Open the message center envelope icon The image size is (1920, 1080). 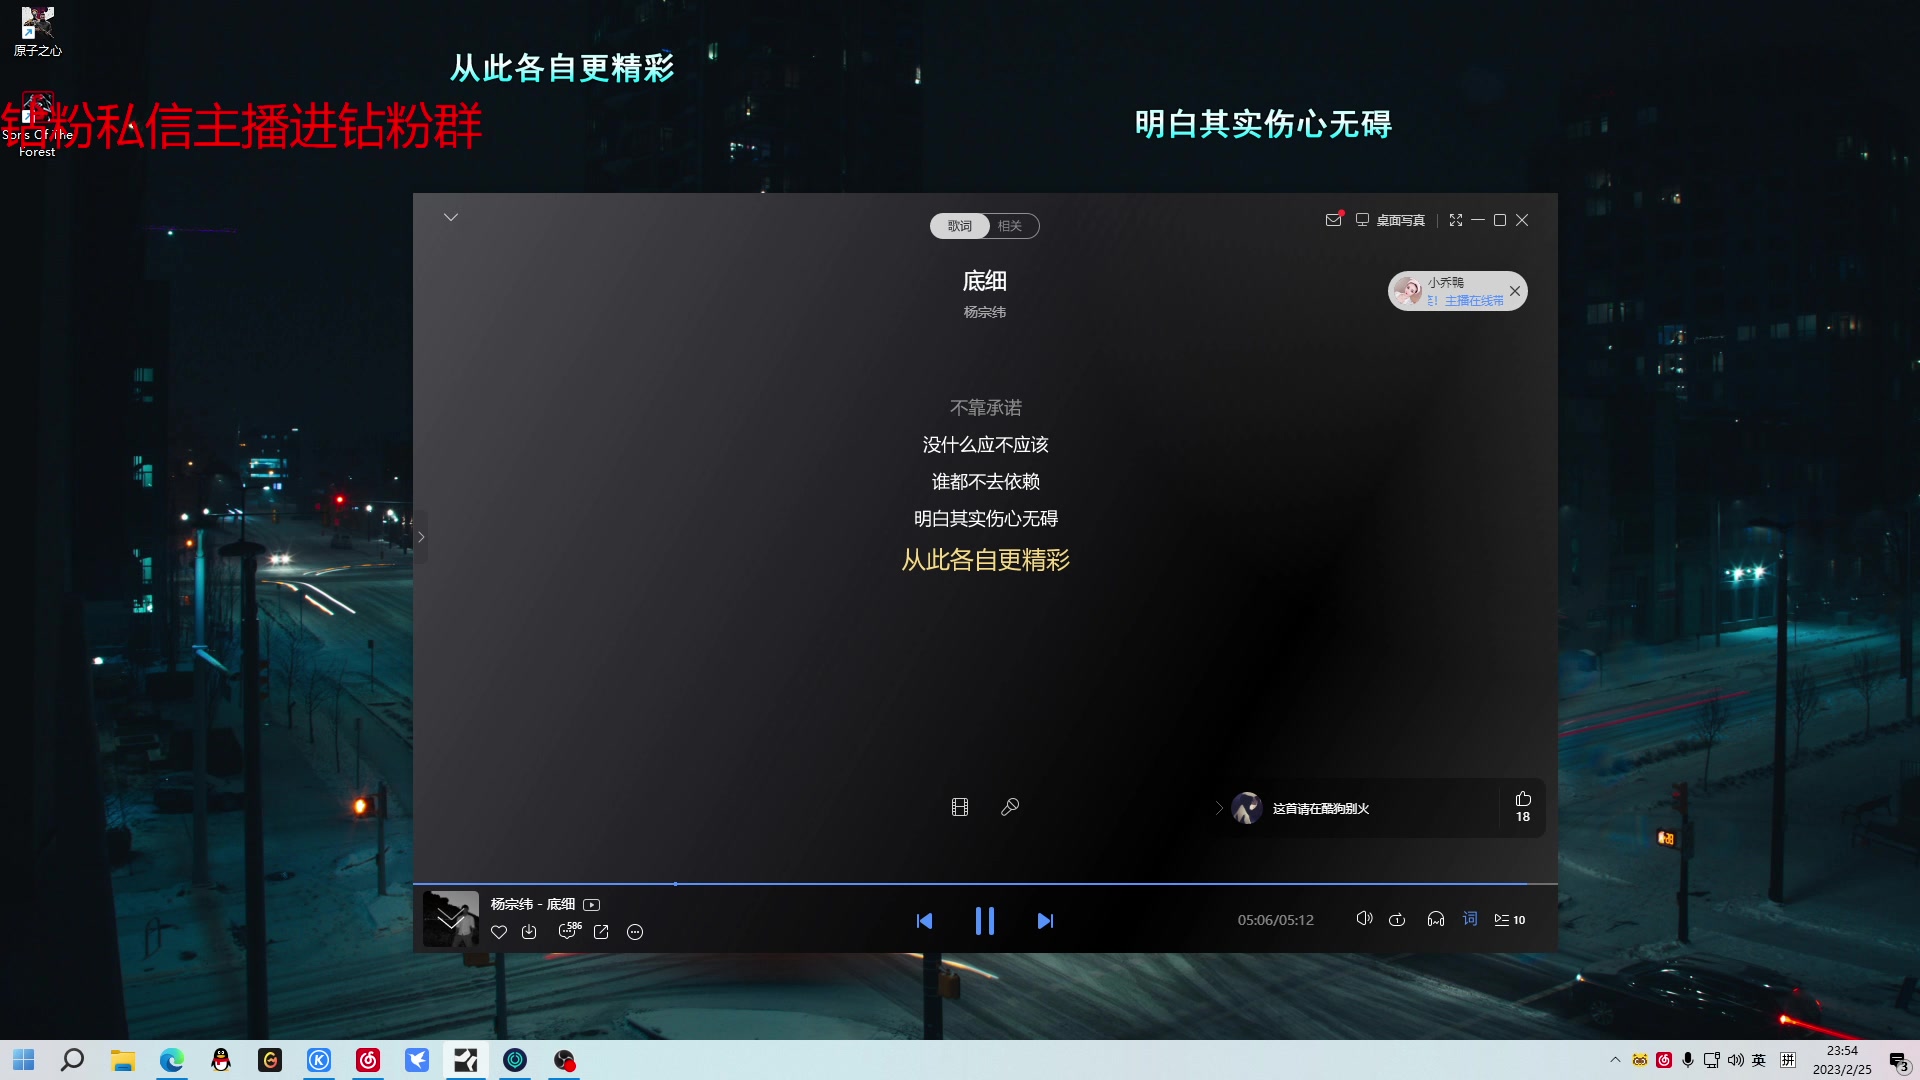[1333, 220]
